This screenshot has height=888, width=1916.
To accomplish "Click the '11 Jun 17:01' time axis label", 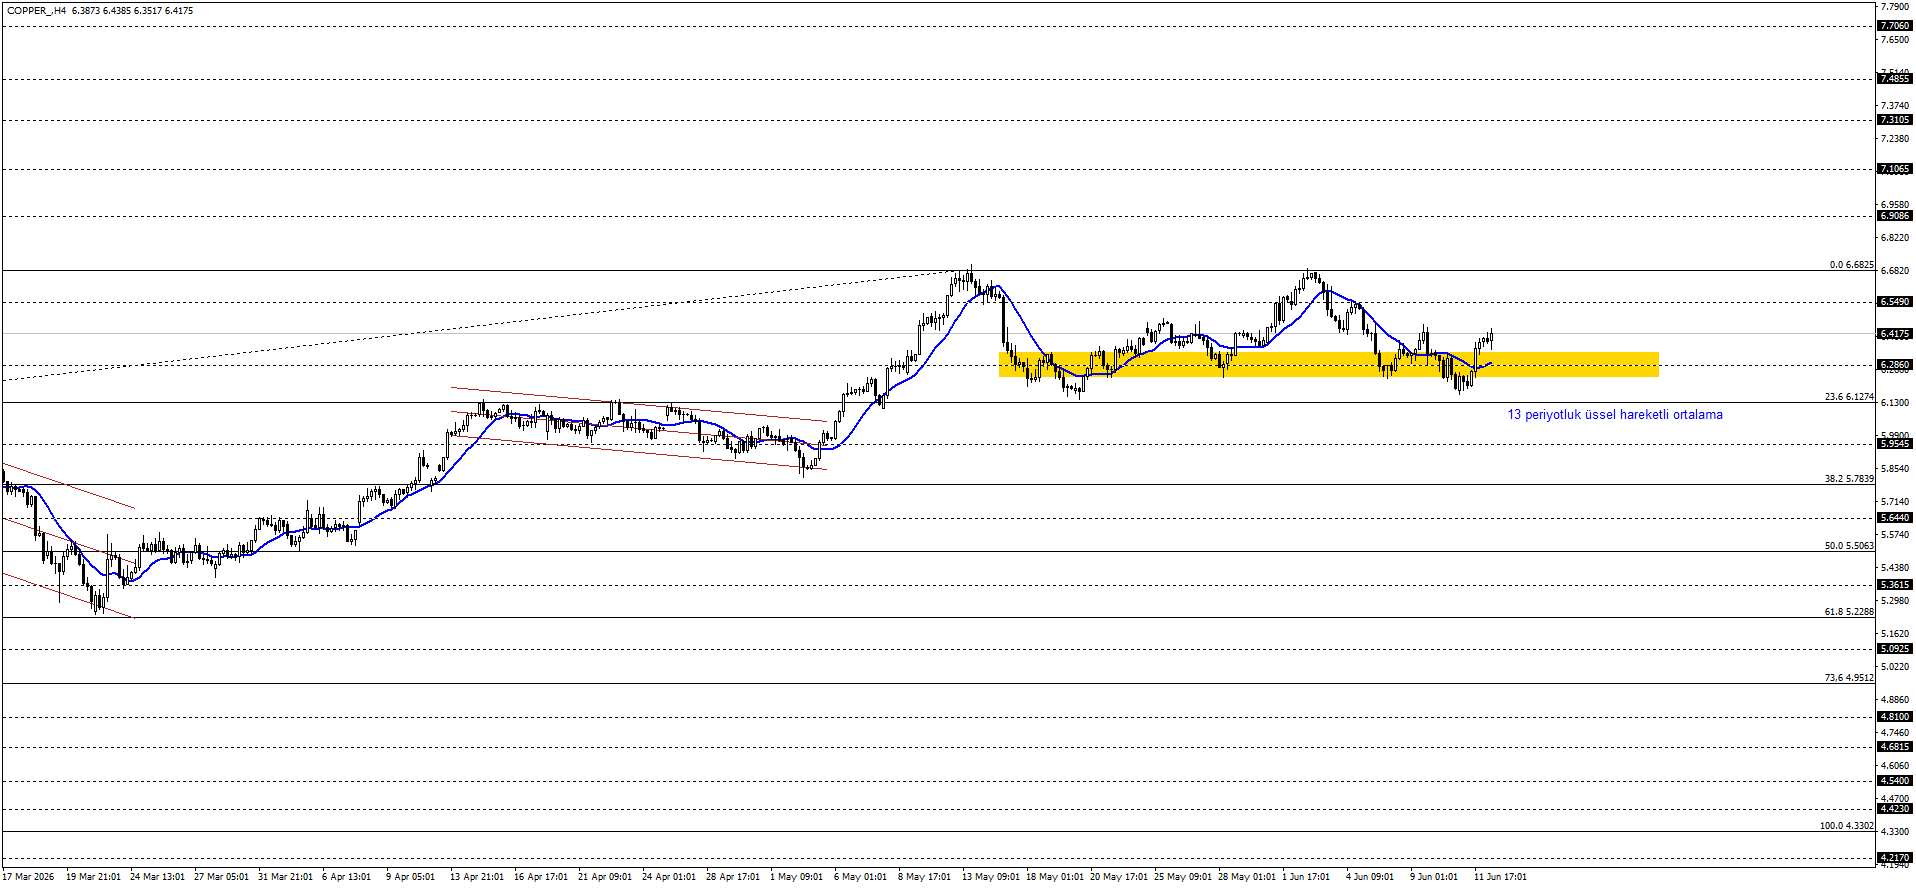I will tap(1500, 877).
